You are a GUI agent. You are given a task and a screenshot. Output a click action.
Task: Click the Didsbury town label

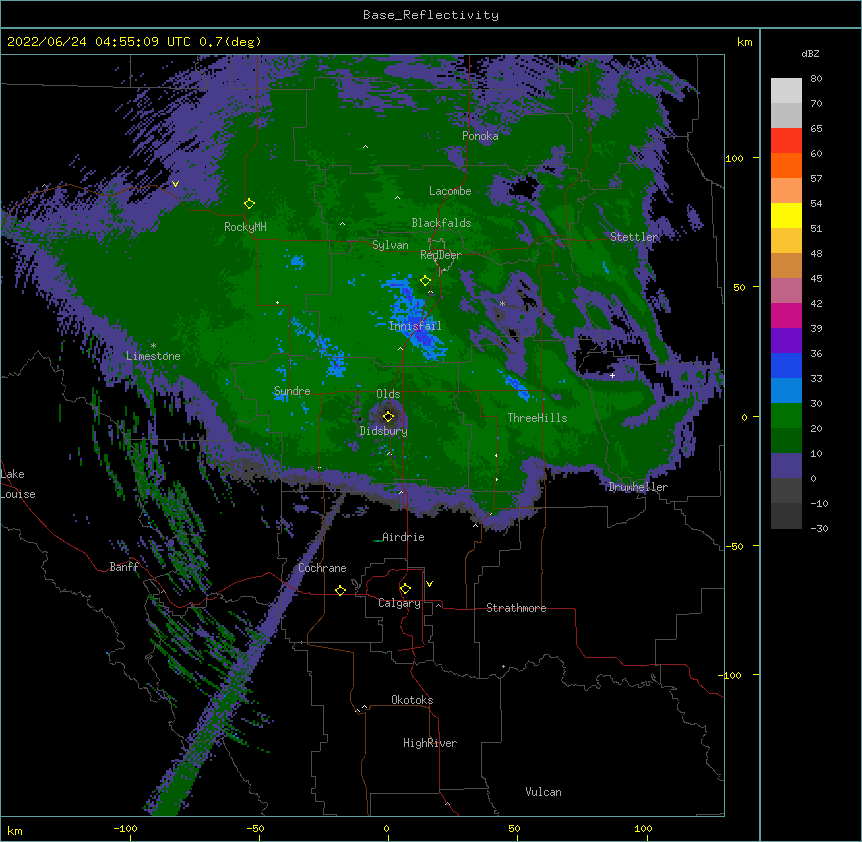pyautogui.click(x=384, y=431)
